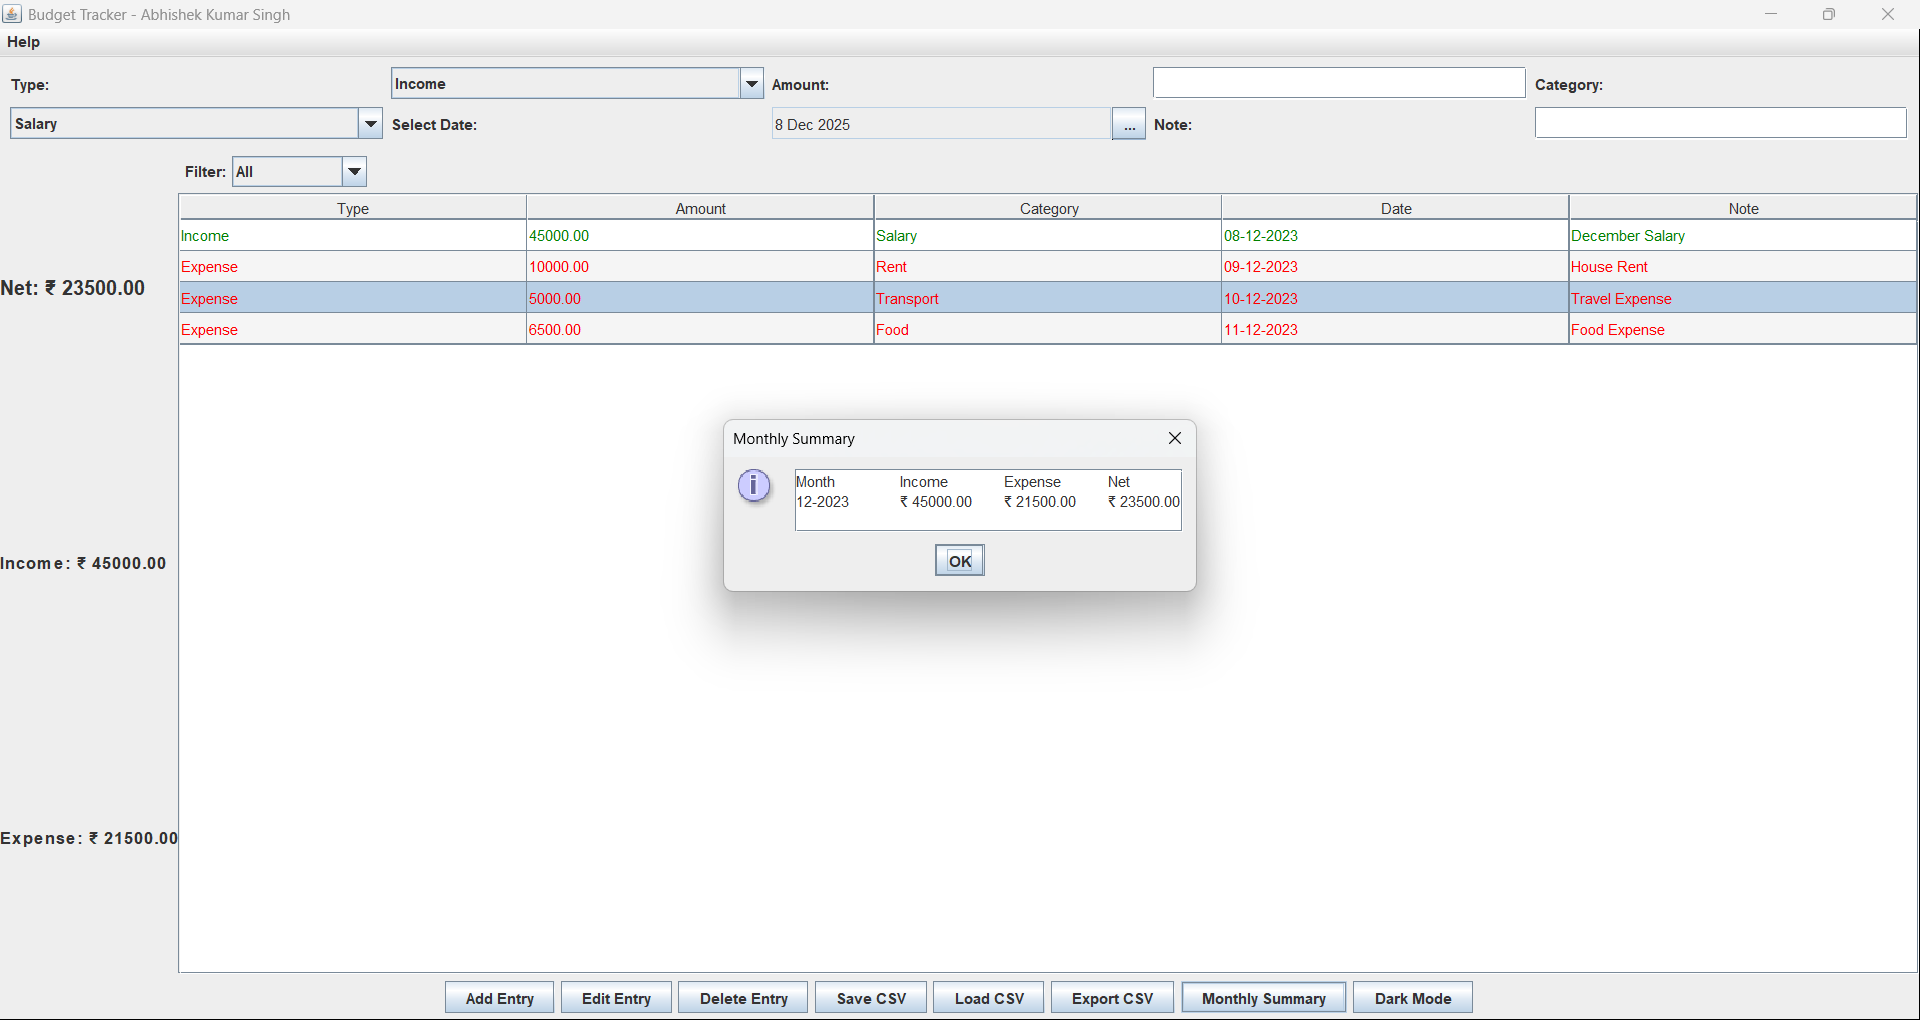Select the Travel Expense note cell

[x=1743, y=298]
